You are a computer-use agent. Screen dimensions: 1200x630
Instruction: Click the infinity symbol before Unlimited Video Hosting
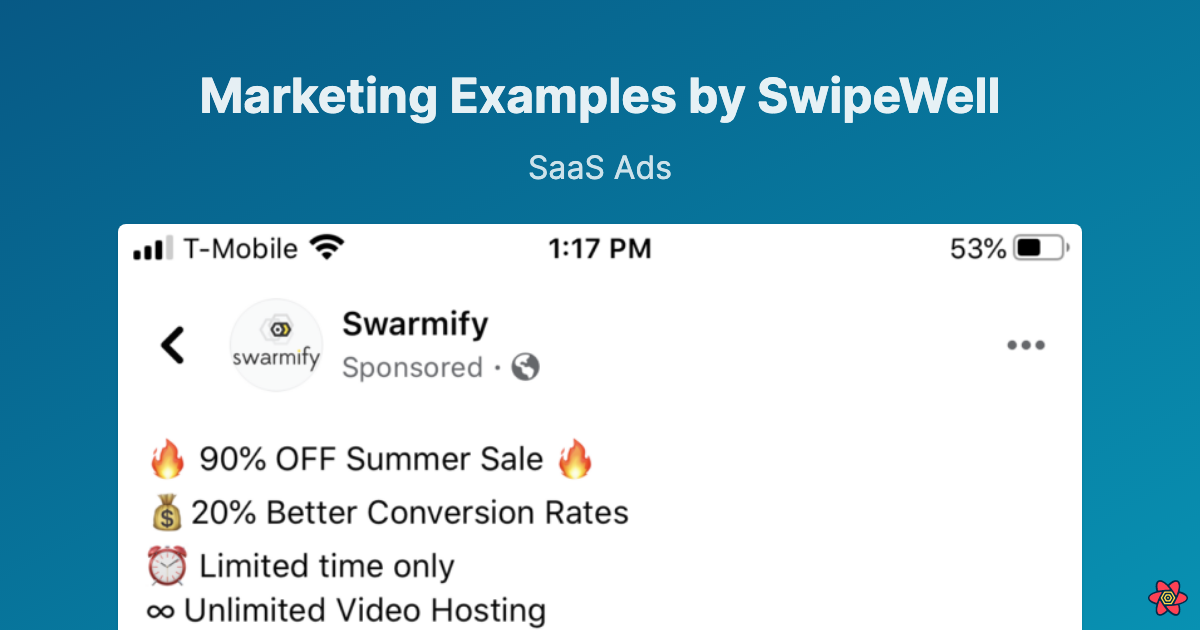tap(162, 609)
